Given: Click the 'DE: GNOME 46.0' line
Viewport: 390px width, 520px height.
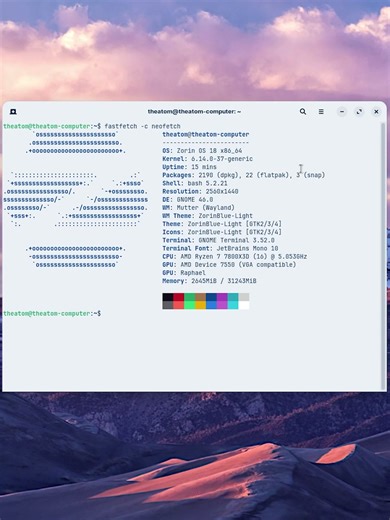Looking at the screenshot, I should point(188,200).
